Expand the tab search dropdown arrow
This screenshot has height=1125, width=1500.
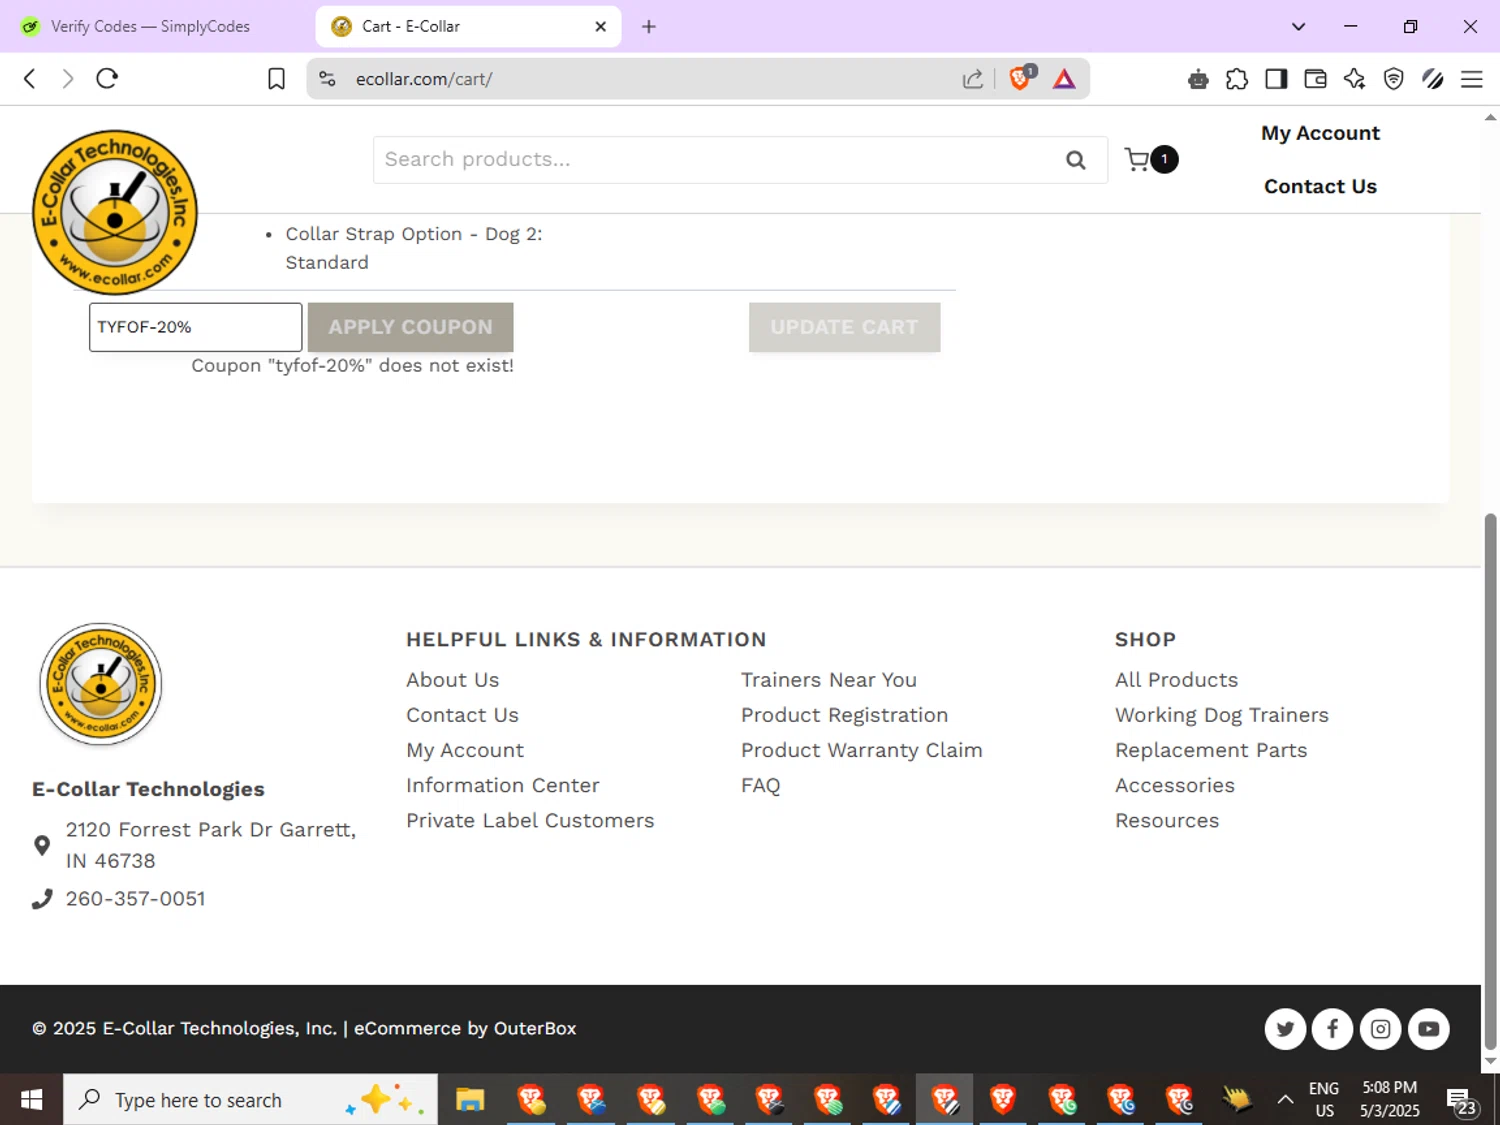pos(1298,27)
